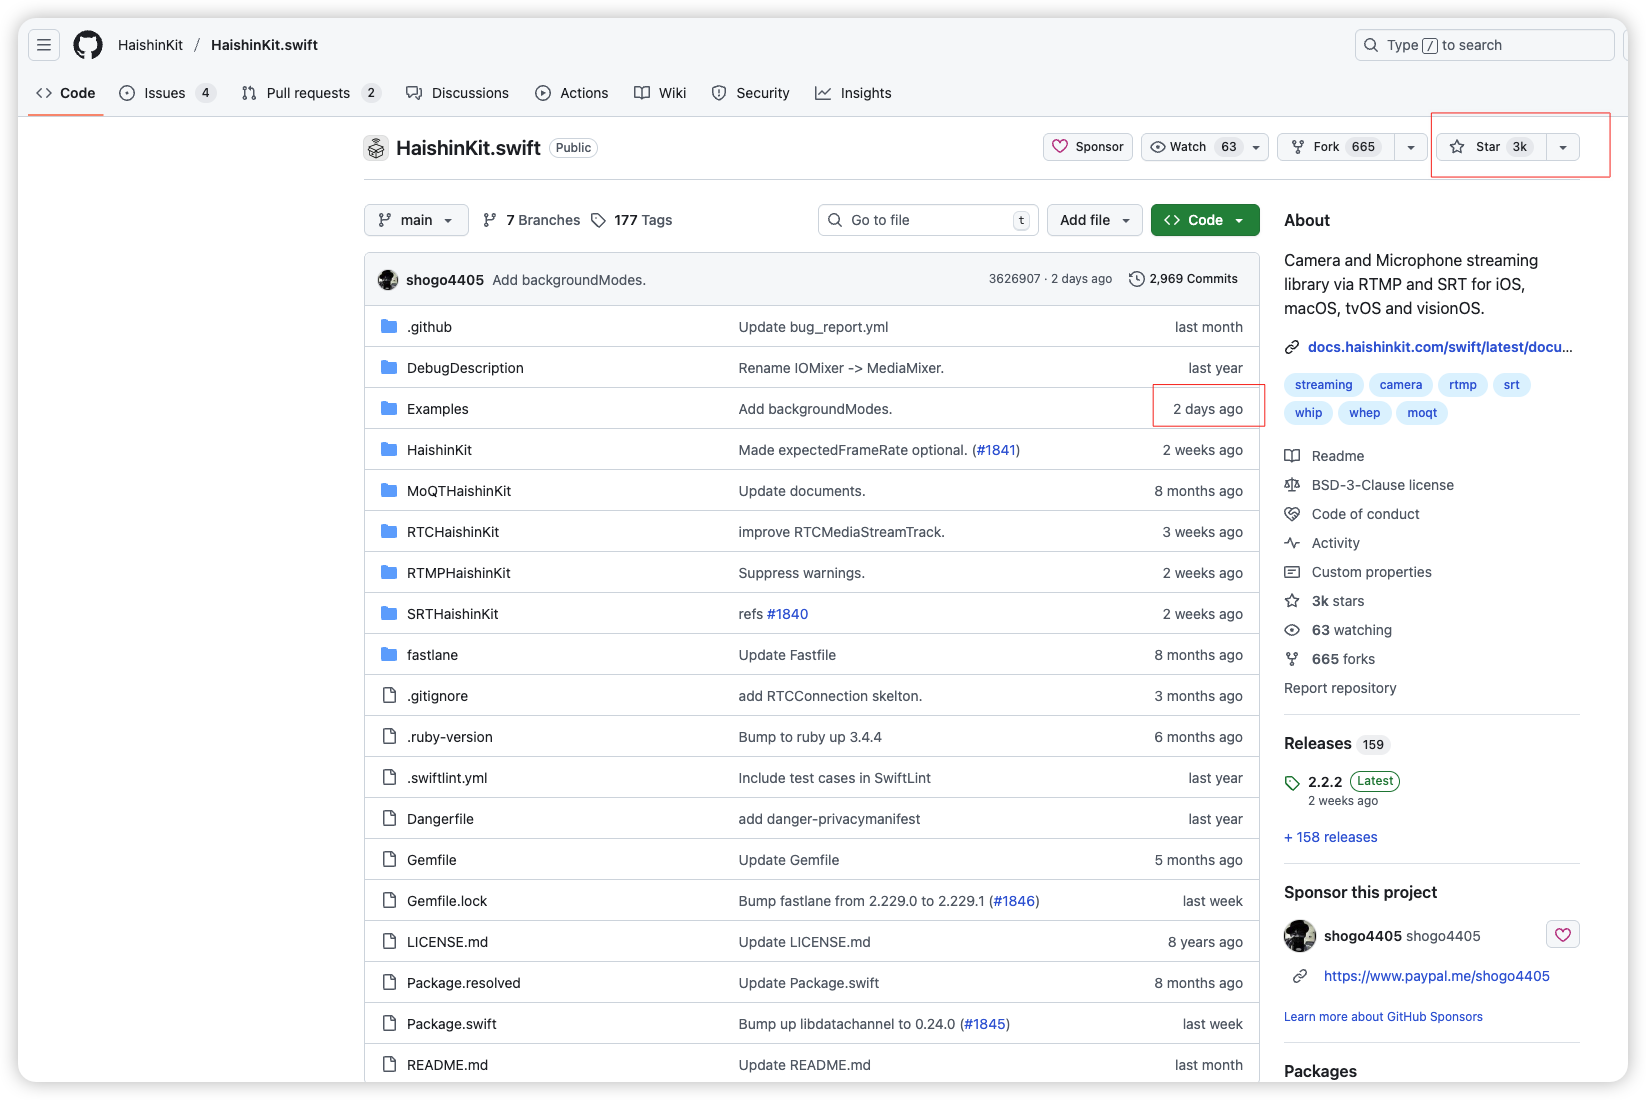Click the fastlane folder icon

coord(389,655)
